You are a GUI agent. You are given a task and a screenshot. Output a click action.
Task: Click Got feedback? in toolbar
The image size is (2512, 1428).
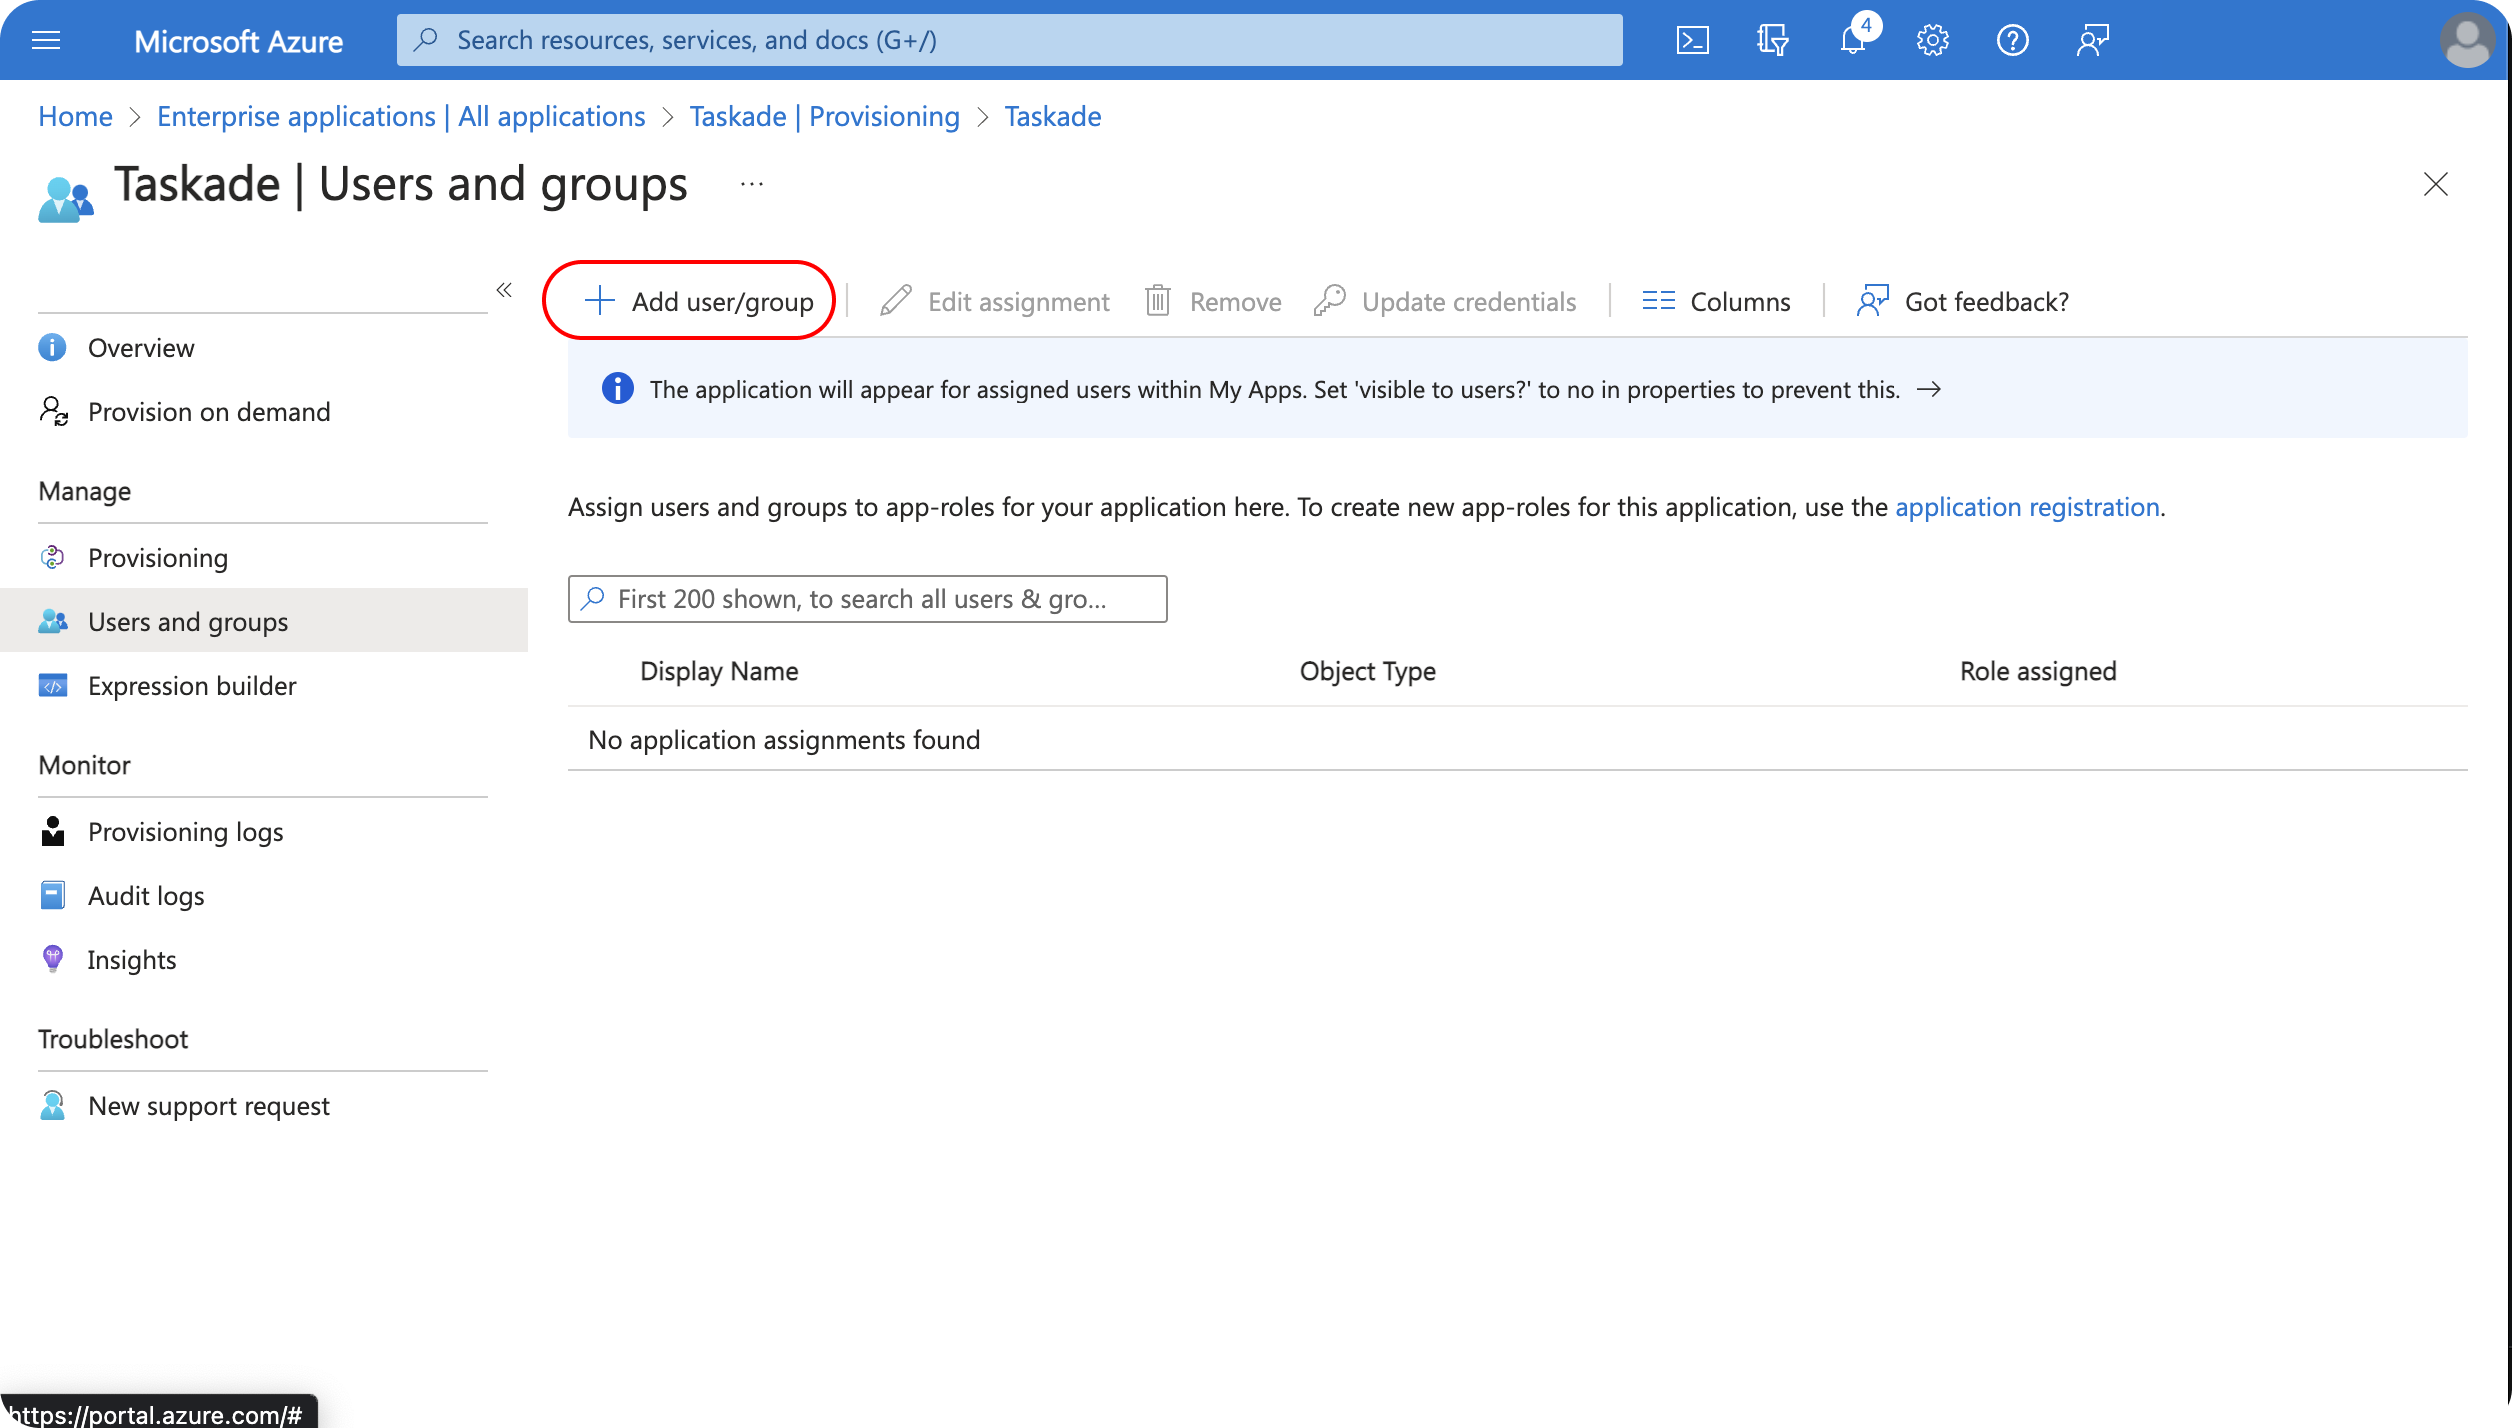[1962, 301]
